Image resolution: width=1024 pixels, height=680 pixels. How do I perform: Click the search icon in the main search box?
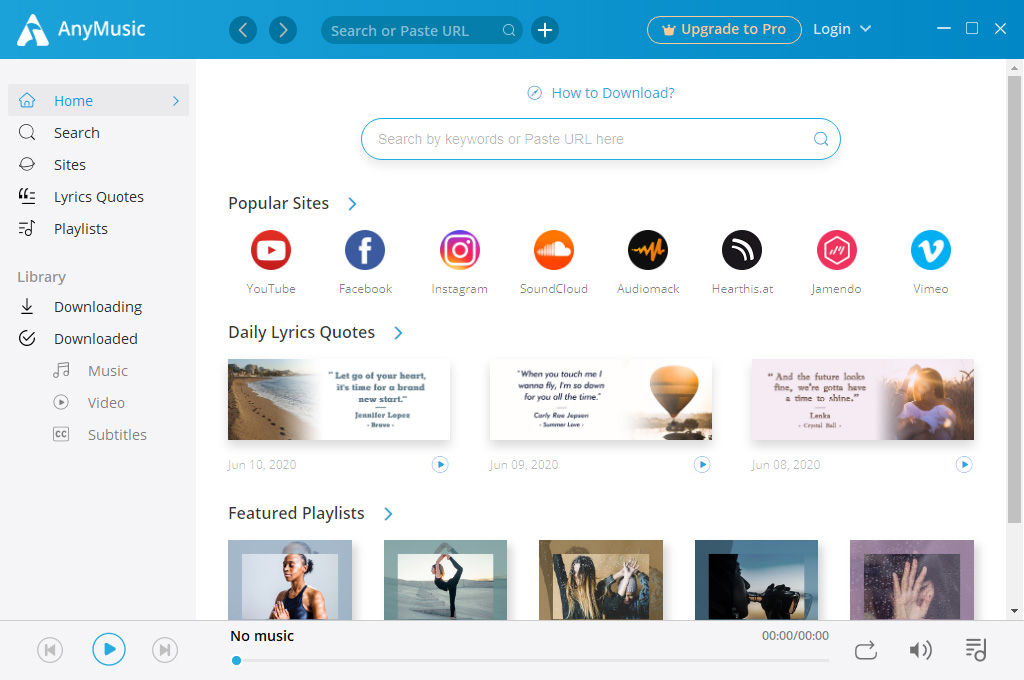pyautogui.click(x=821, y=139)
